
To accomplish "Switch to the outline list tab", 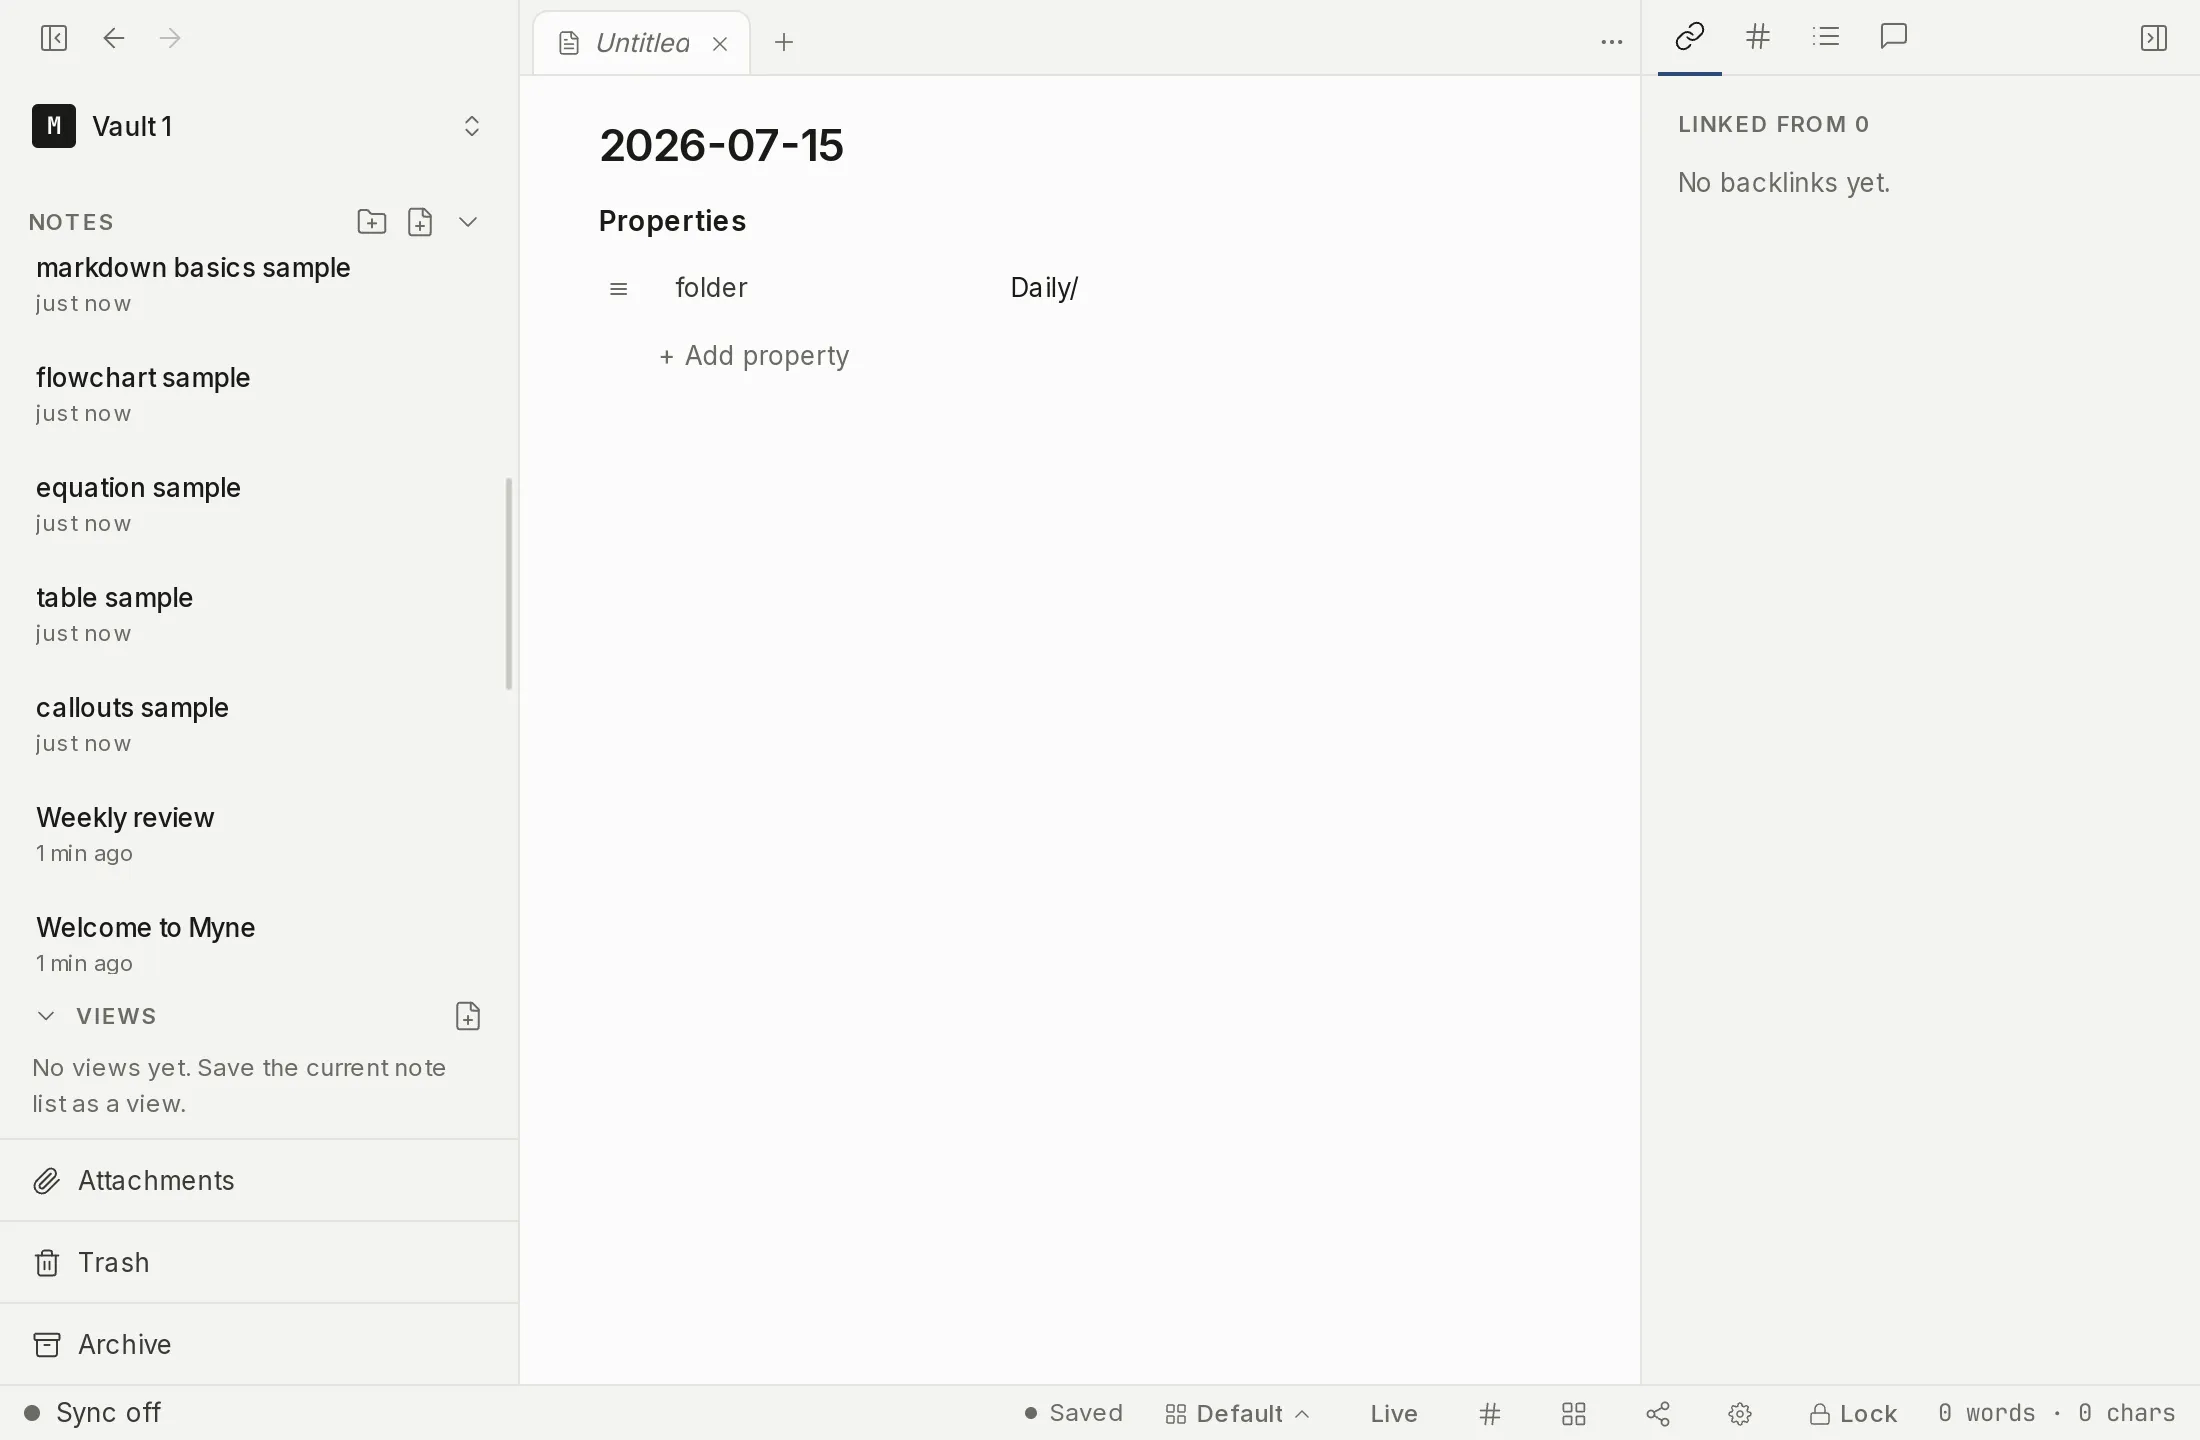I will (x=1826, y=37).
